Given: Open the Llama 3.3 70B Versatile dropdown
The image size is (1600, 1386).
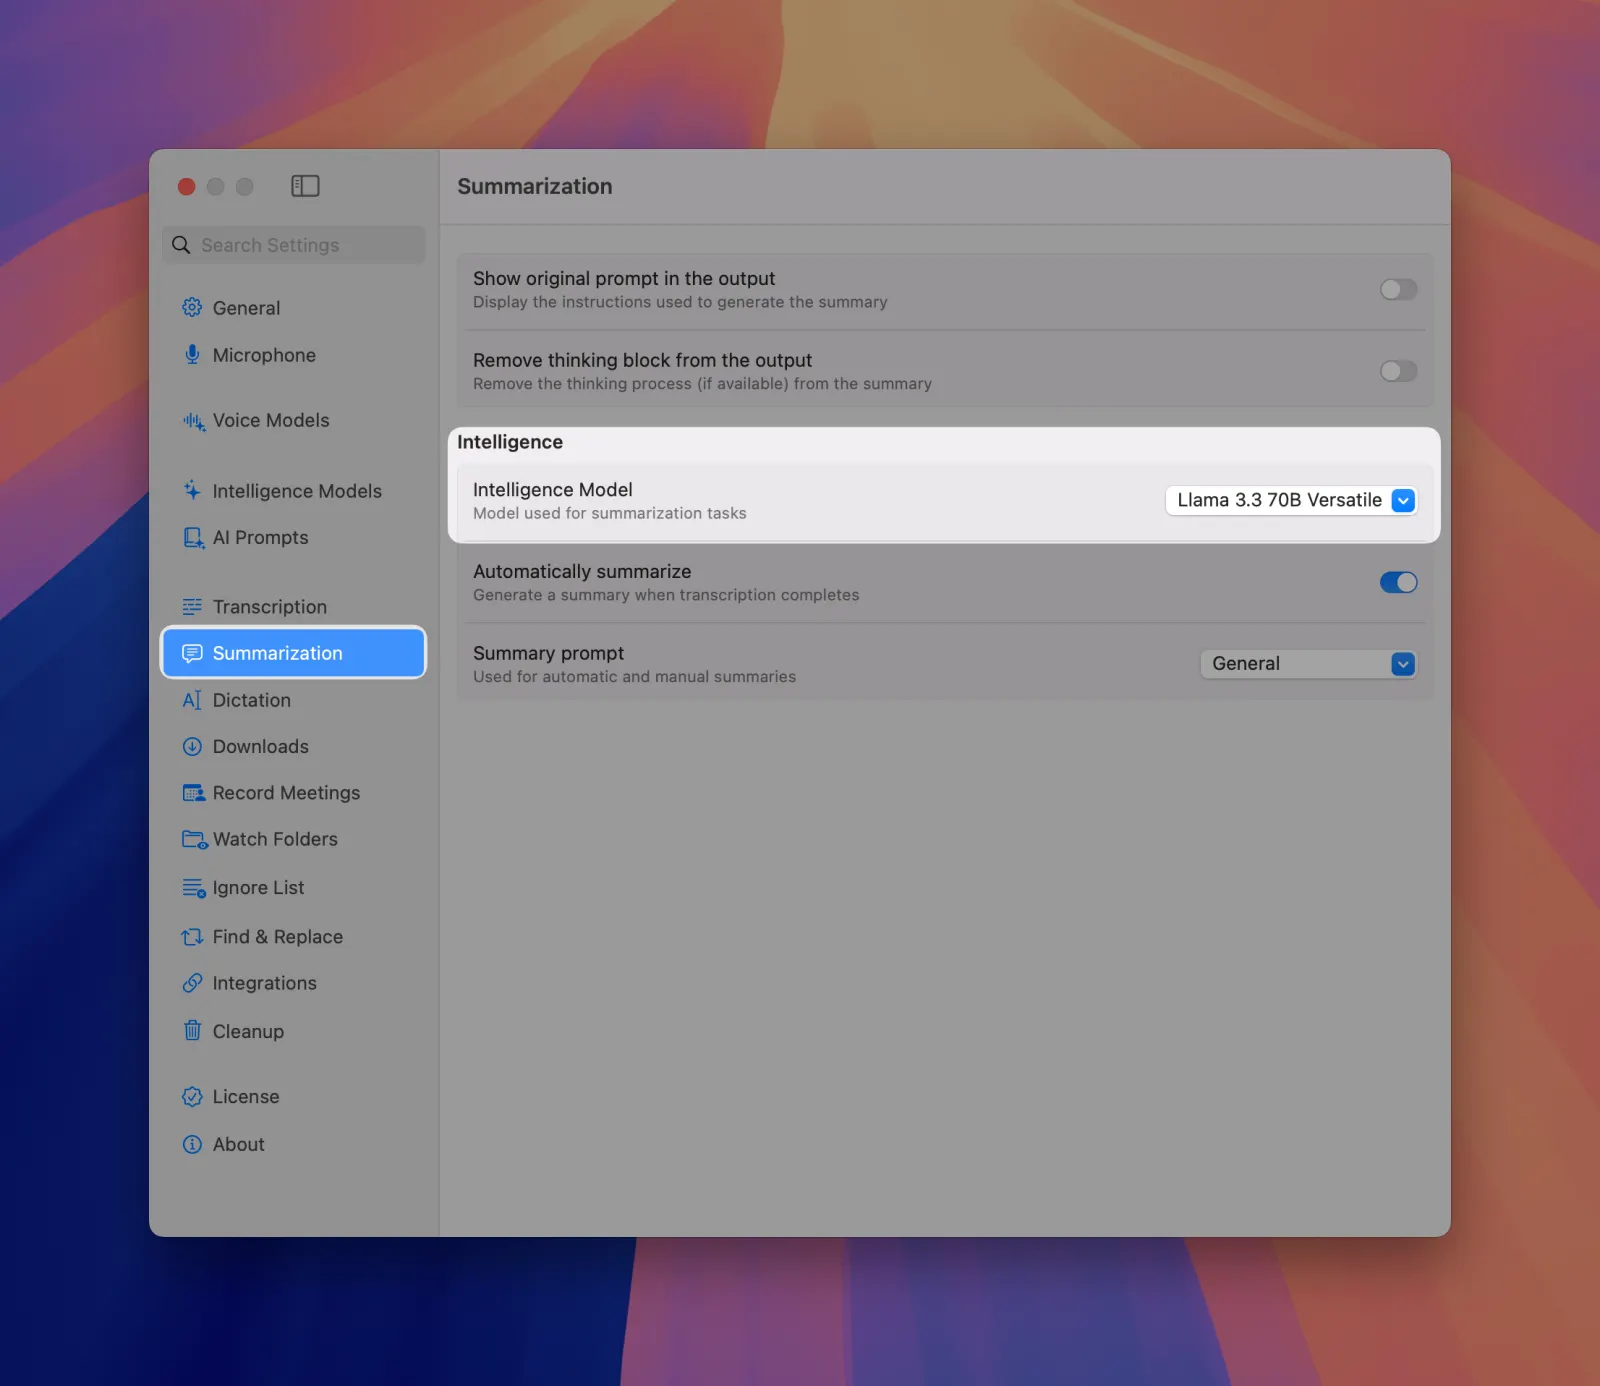Looking at the screenshot, I should pyautogui.click(x=1291, y=500).
